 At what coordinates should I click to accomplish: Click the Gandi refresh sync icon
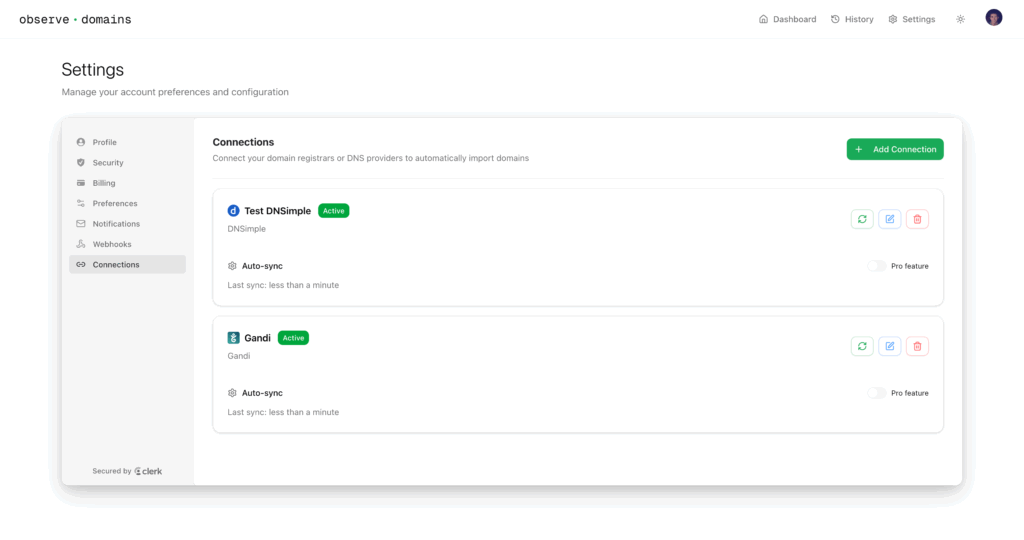pos(862,346)
